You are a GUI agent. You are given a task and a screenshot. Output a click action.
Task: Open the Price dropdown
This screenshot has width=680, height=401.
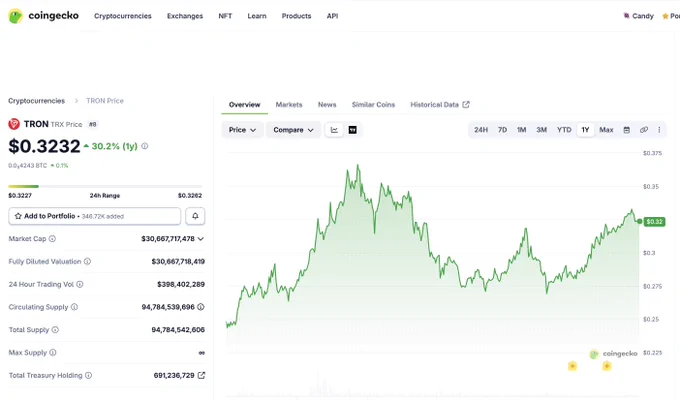point(242,130)
